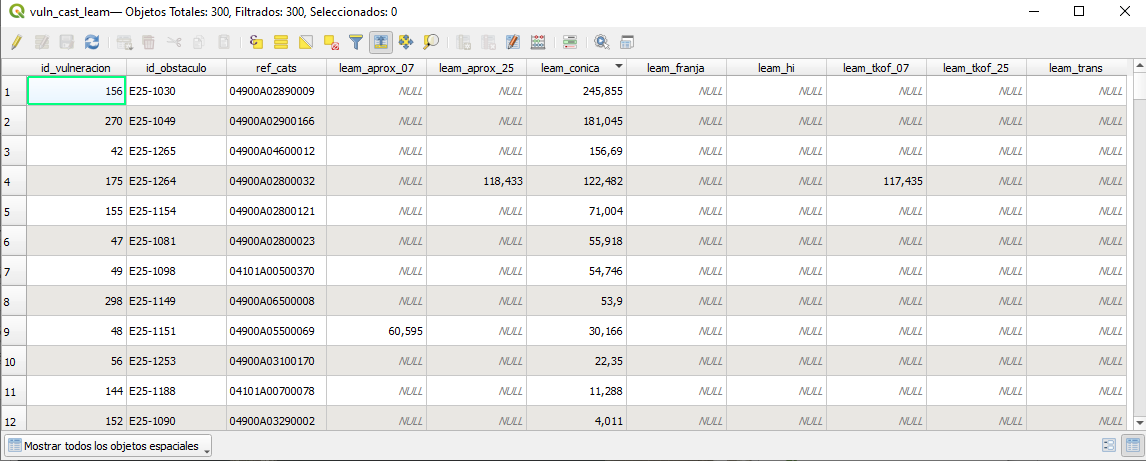Viewport: 1146px width, 461px height.
Task: Toggle sort order on leam_conica header
Action: 577,67
